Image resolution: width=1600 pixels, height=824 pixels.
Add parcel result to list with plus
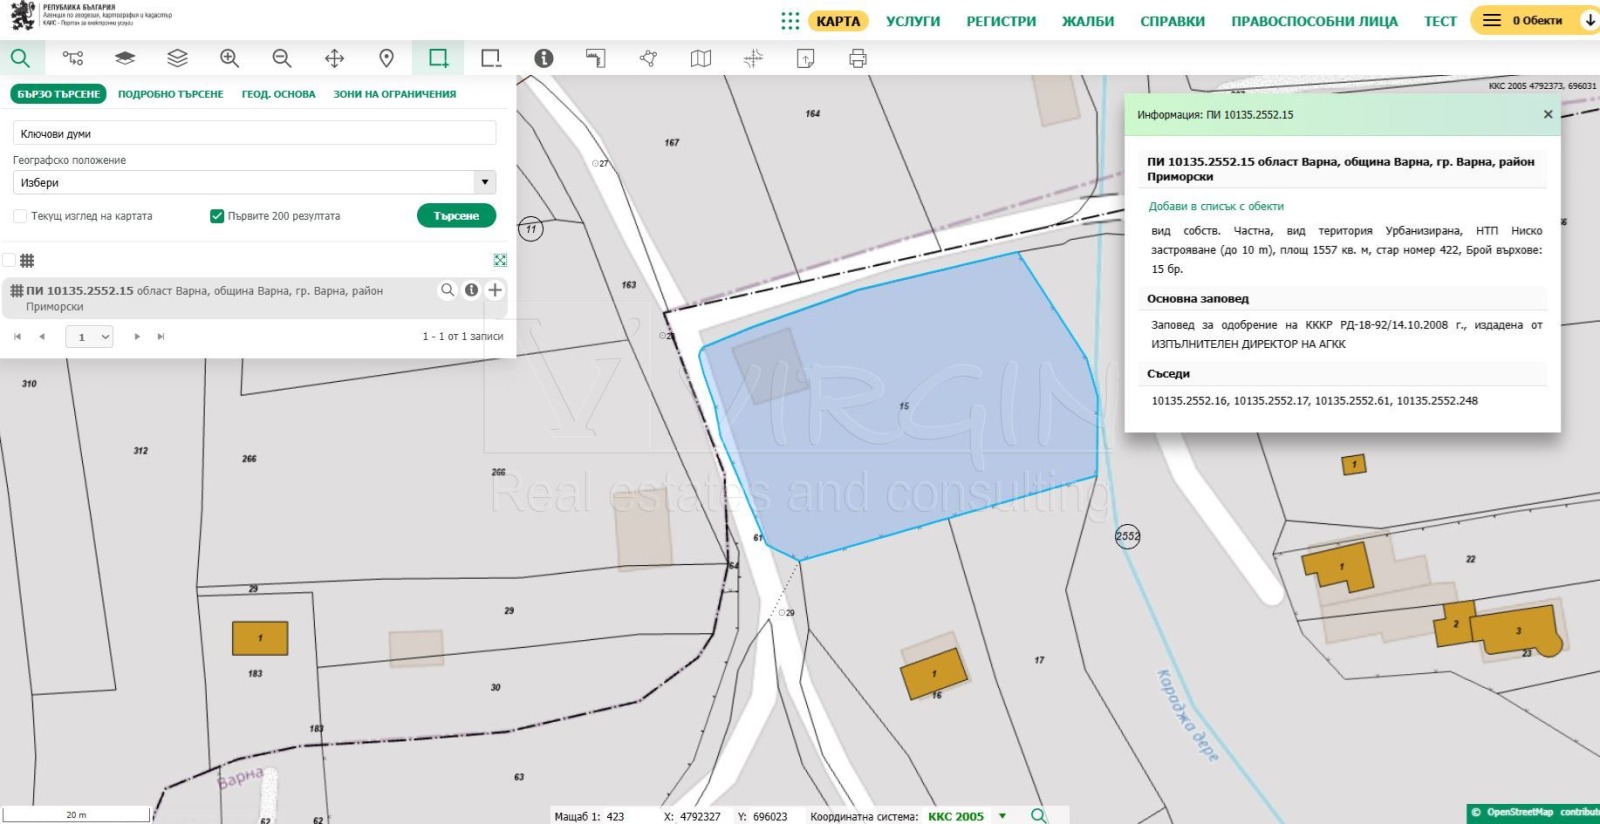[495, 290]
